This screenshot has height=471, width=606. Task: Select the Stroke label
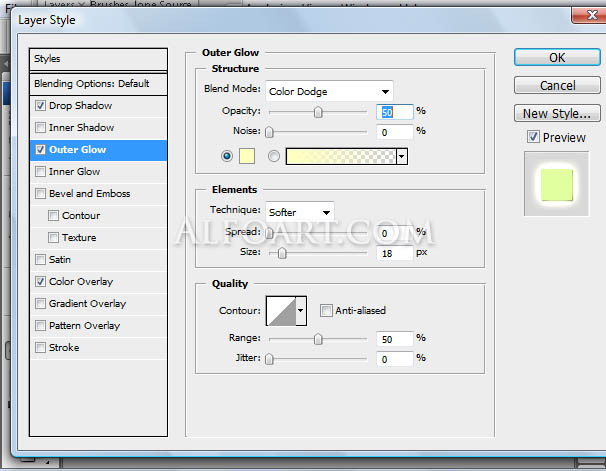[64, 348]
